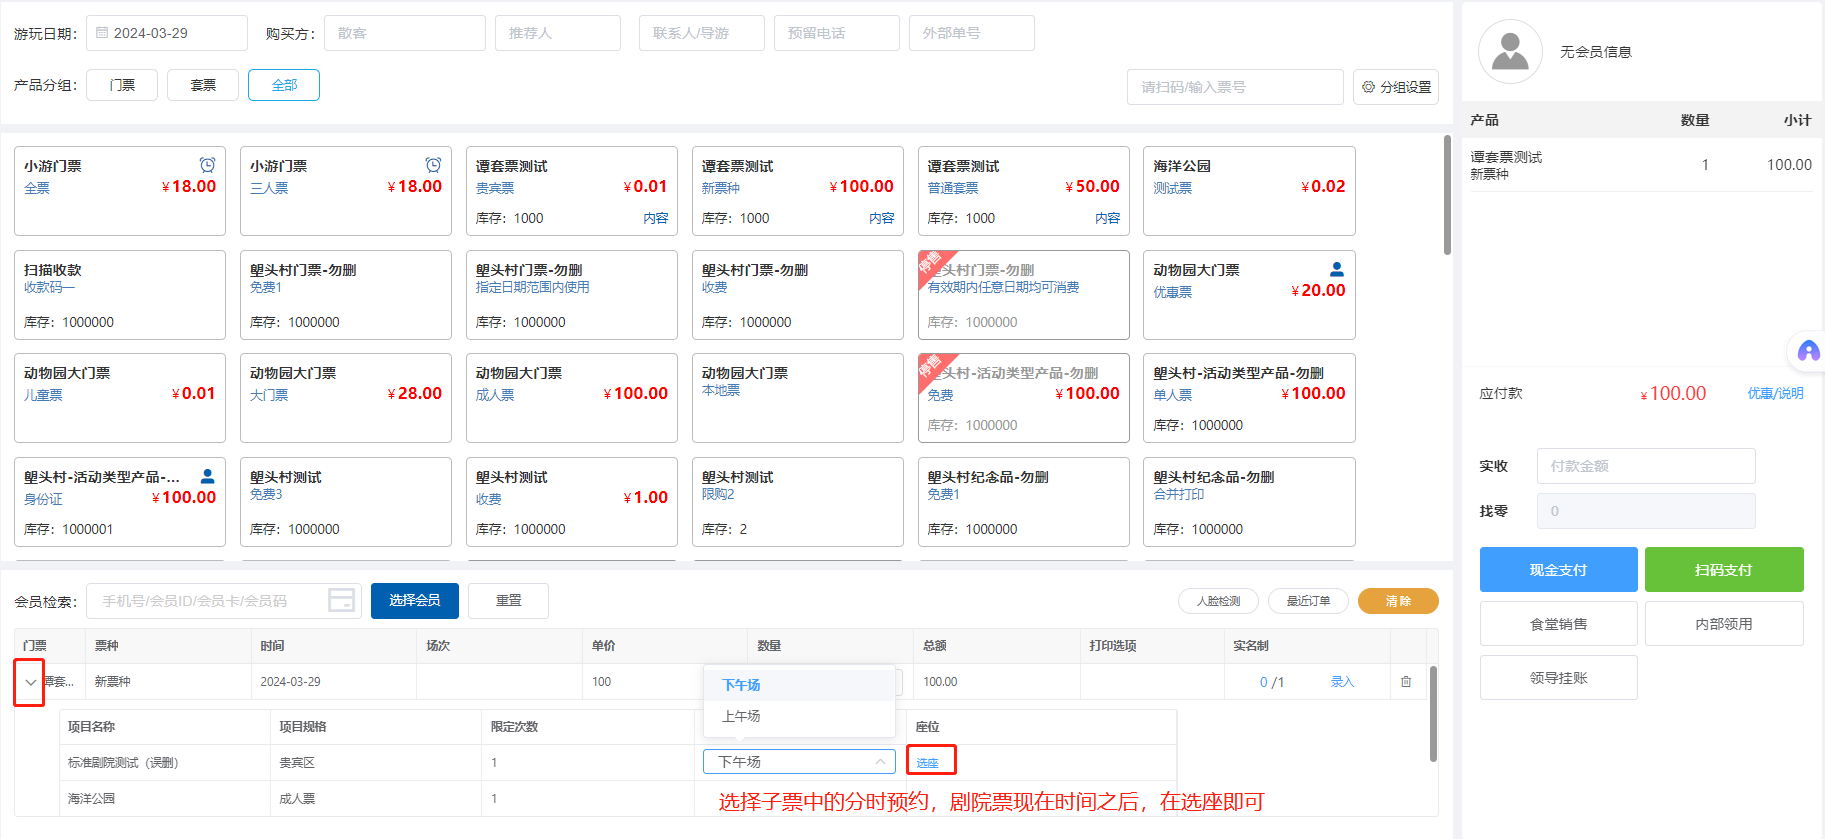The width and height of the screenshot is (1825, 839).
Task: Filter the product group by 门票
Action: tap(122, 85)
